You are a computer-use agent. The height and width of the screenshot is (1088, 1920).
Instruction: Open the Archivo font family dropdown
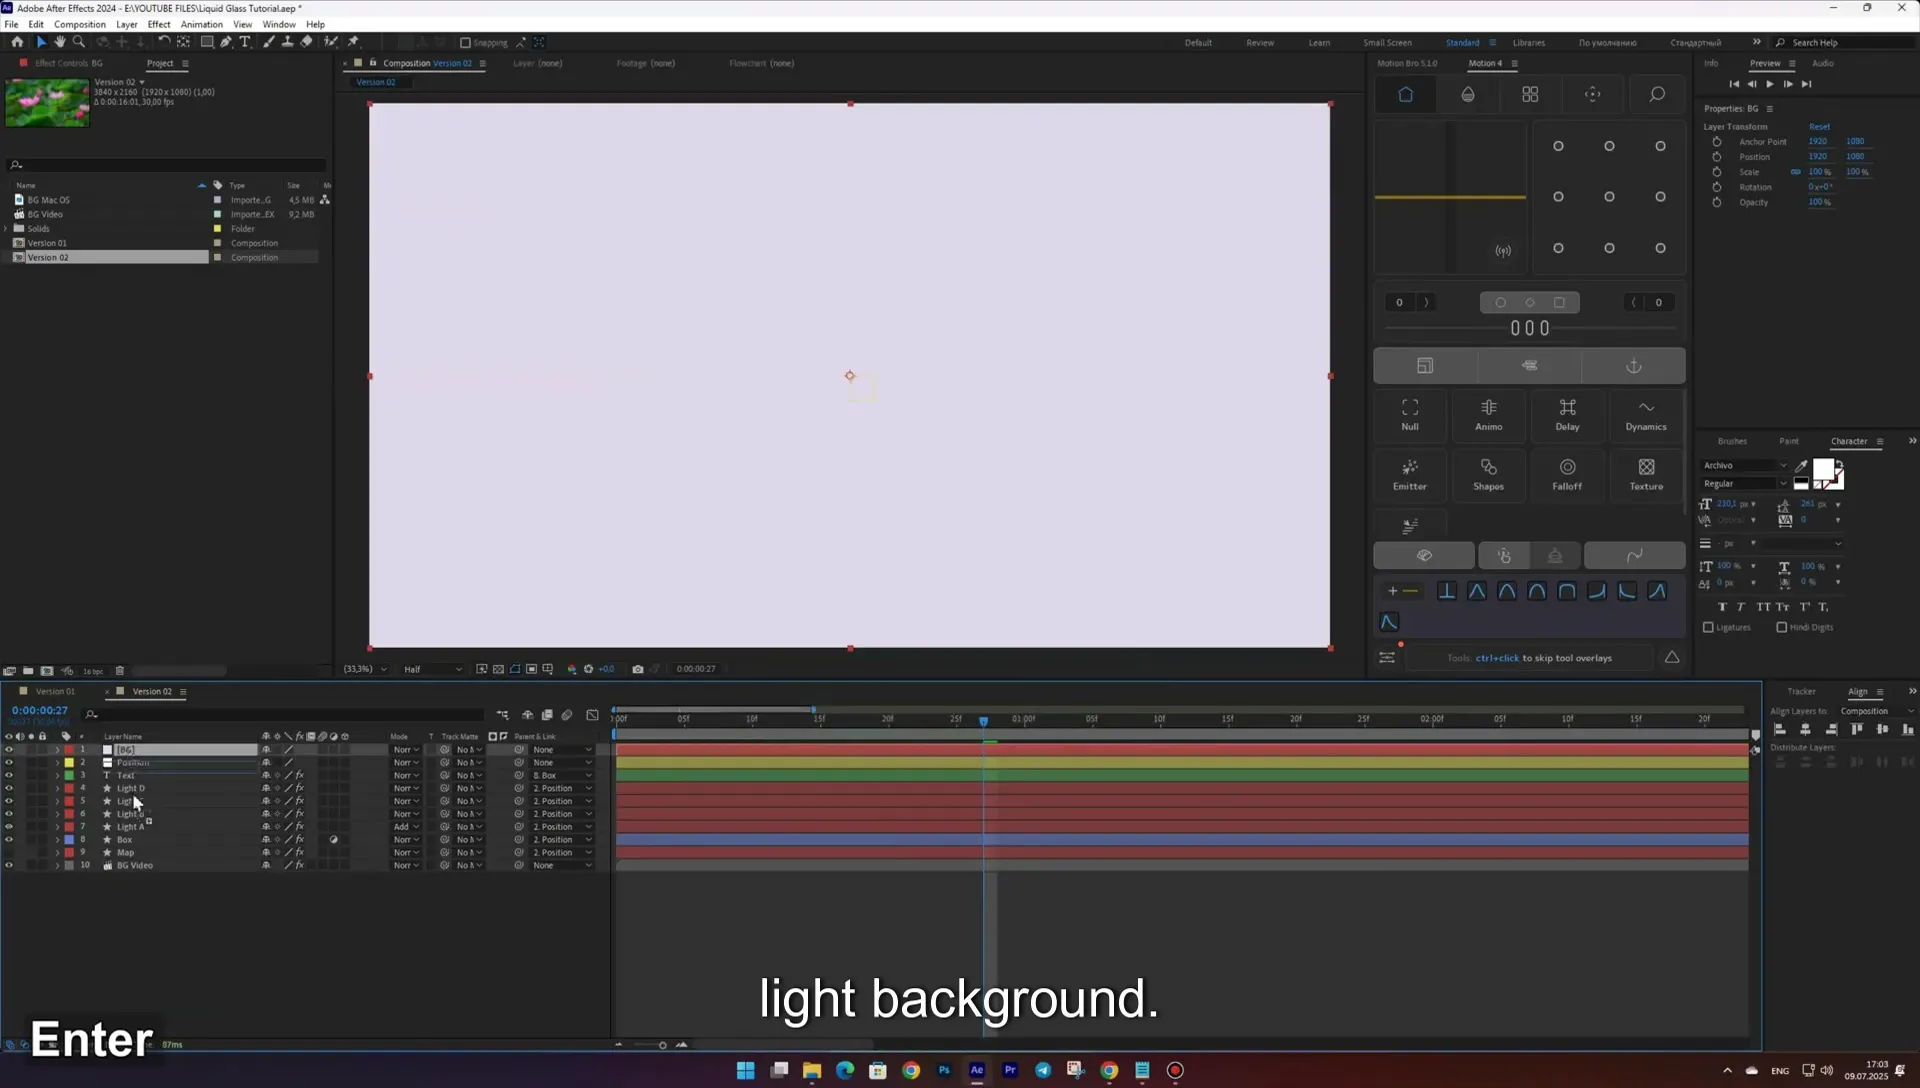(1745, 465)
